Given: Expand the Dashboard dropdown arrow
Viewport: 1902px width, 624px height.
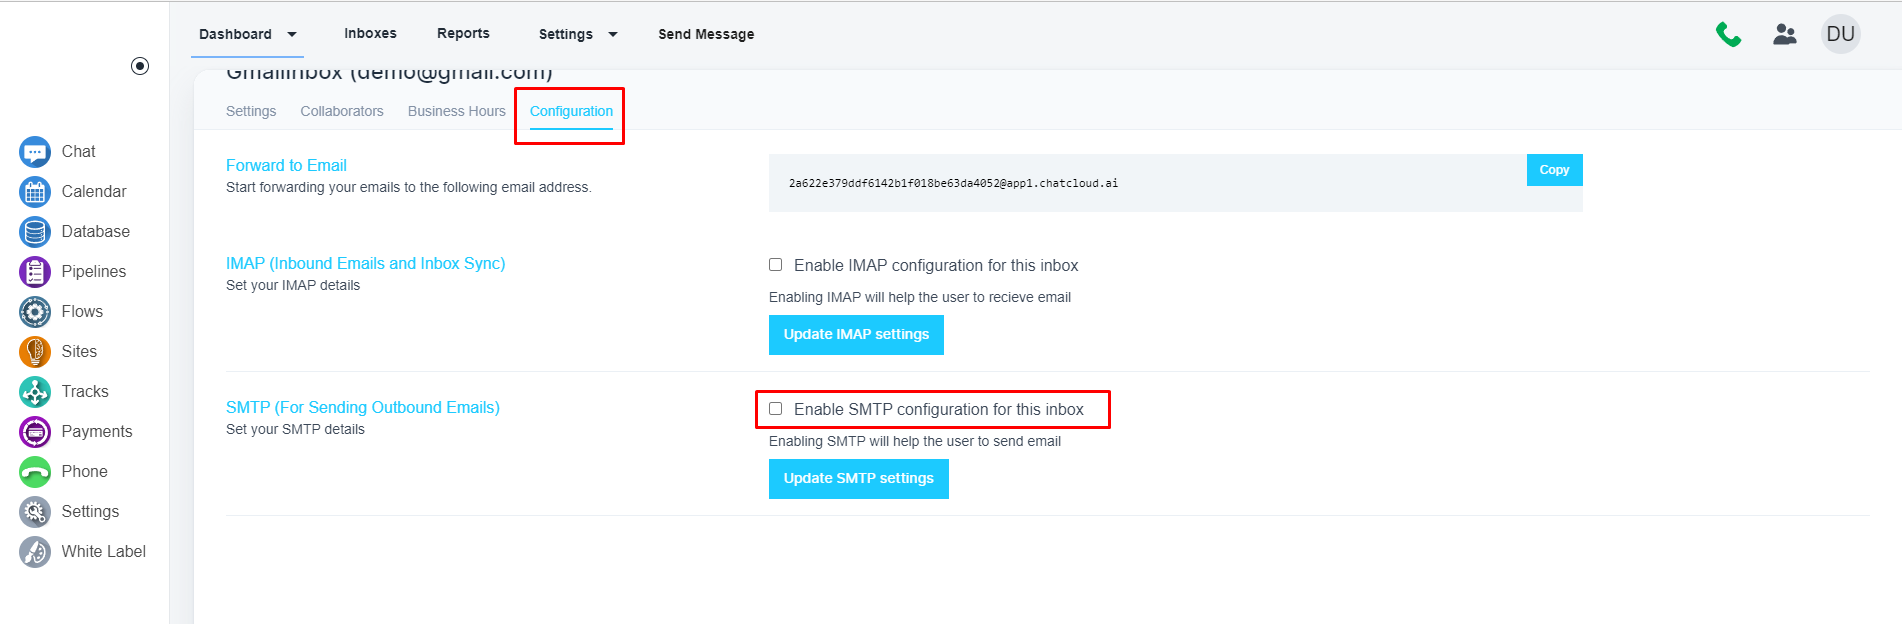Looking at the screenshot, I should [x=292, y=34].
